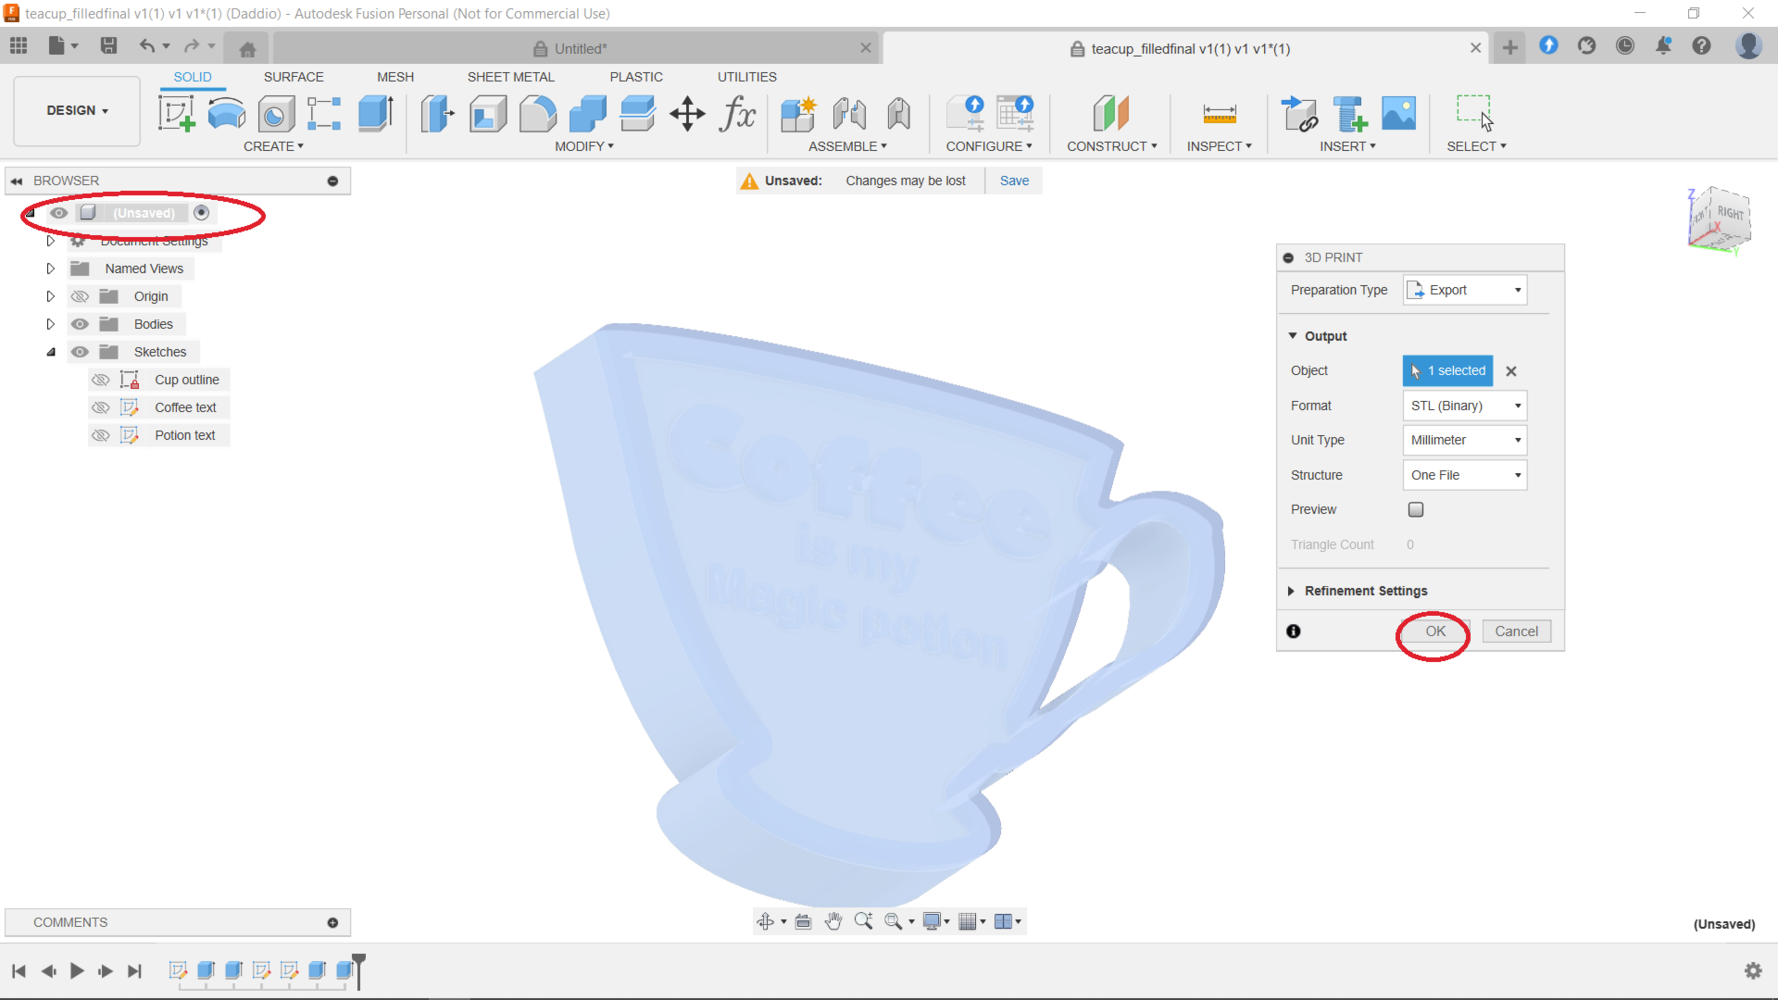The image size is (1778, 1000).
Task: Select the Shell tool icon
Action: (x=487, y=113)
